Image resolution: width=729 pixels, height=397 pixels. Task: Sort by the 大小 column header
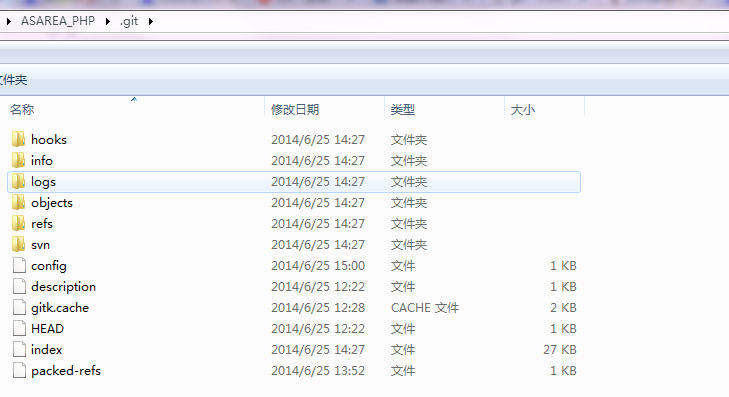(x=523, y=110)
